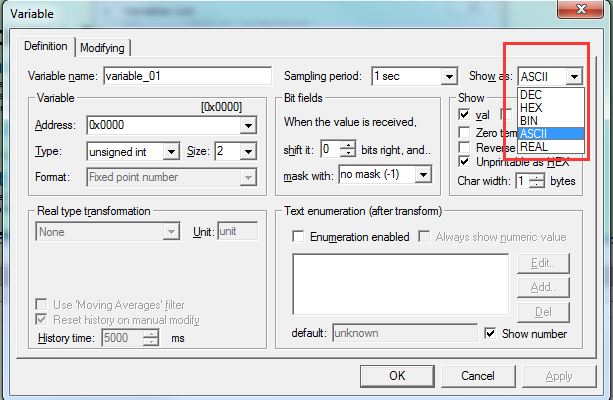Open the Type dropdown showing unsigned int
Viewport: 613px width, 400px height.
point(171,152)
